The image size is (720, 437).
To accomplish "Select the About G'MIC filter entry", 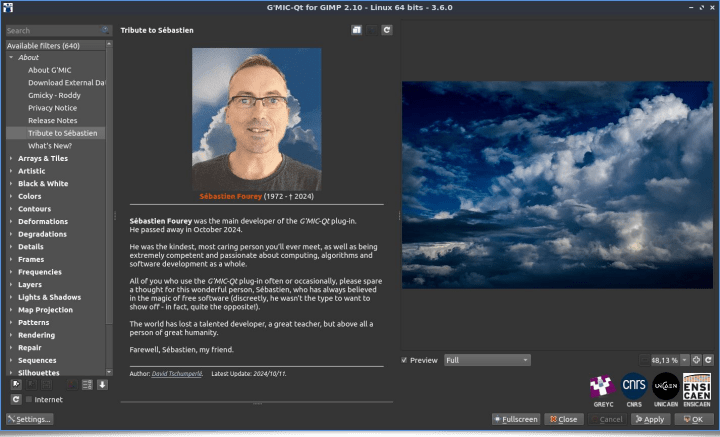I will [50, 70].
